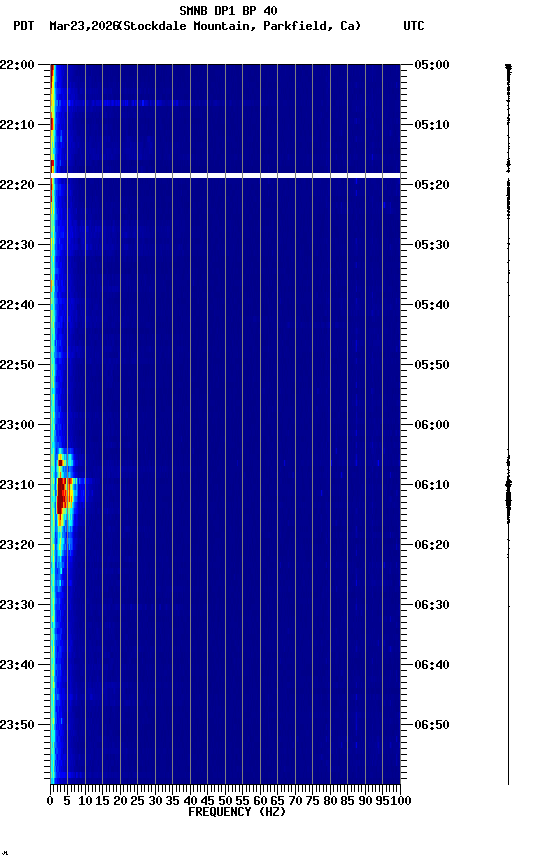Click the title SMNB DP1 BP 40

(x=228, y=10)
